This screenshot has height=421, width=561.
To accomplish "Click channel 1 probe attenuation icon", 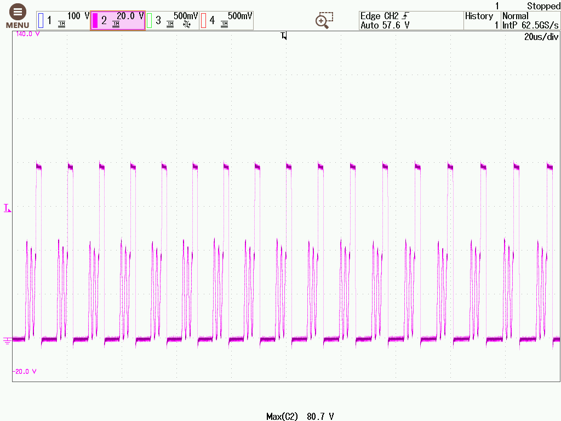I will click(x=62, y=24).
